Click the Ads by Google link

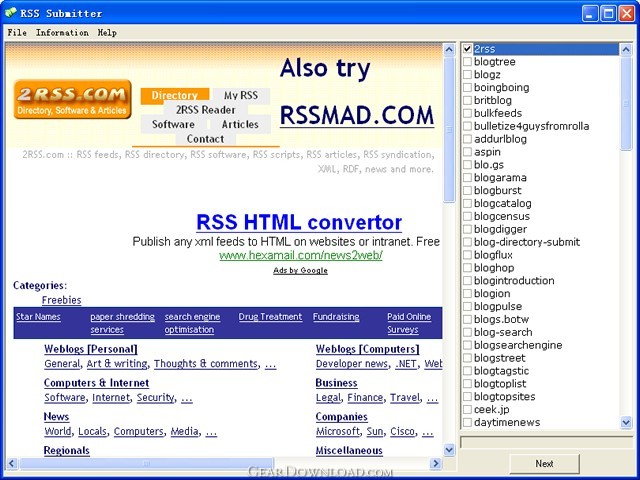coord(300,270)
